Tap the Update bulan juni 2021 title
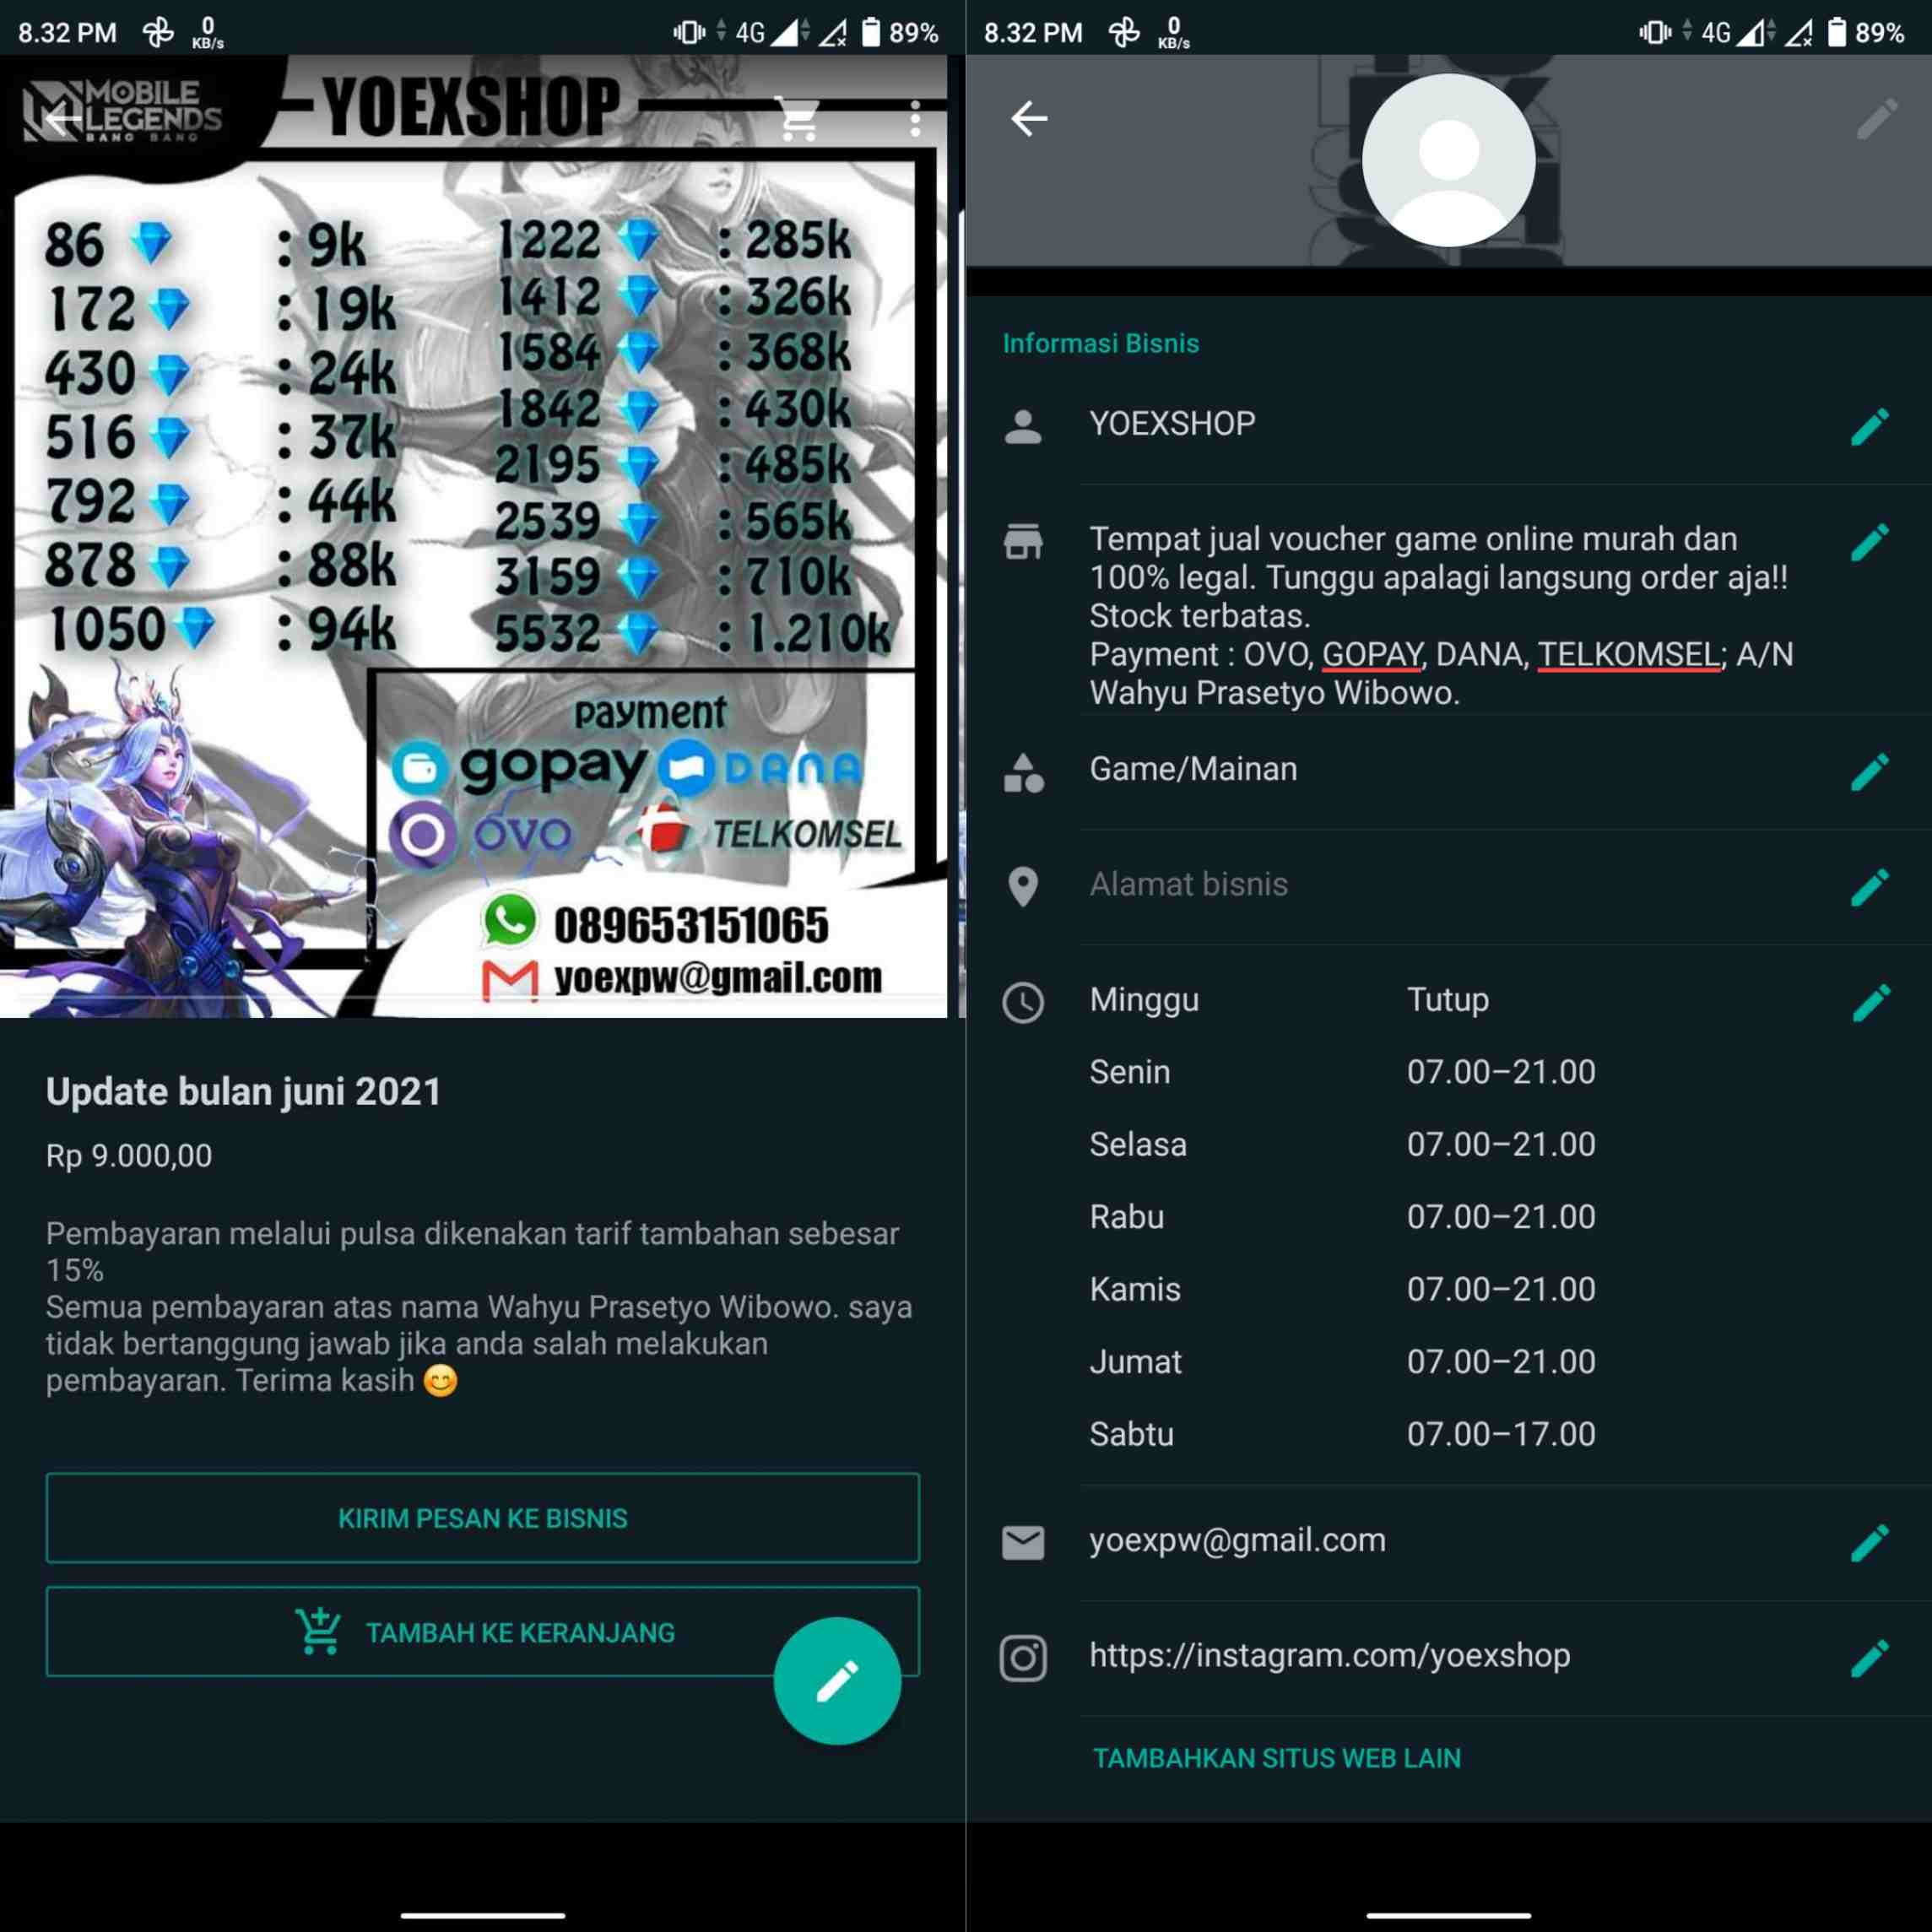Screen dimensions: 1932x1932 243,1091
